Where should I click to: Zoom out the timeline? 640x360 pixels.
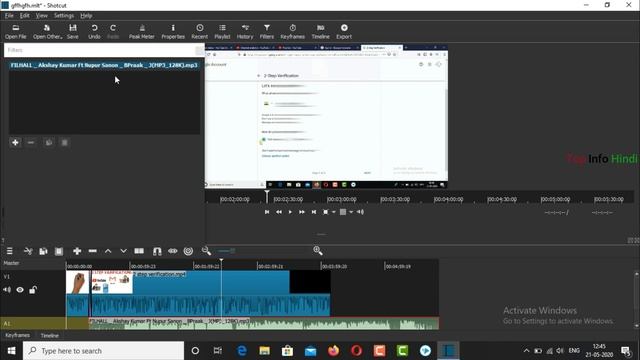point(206,251)
